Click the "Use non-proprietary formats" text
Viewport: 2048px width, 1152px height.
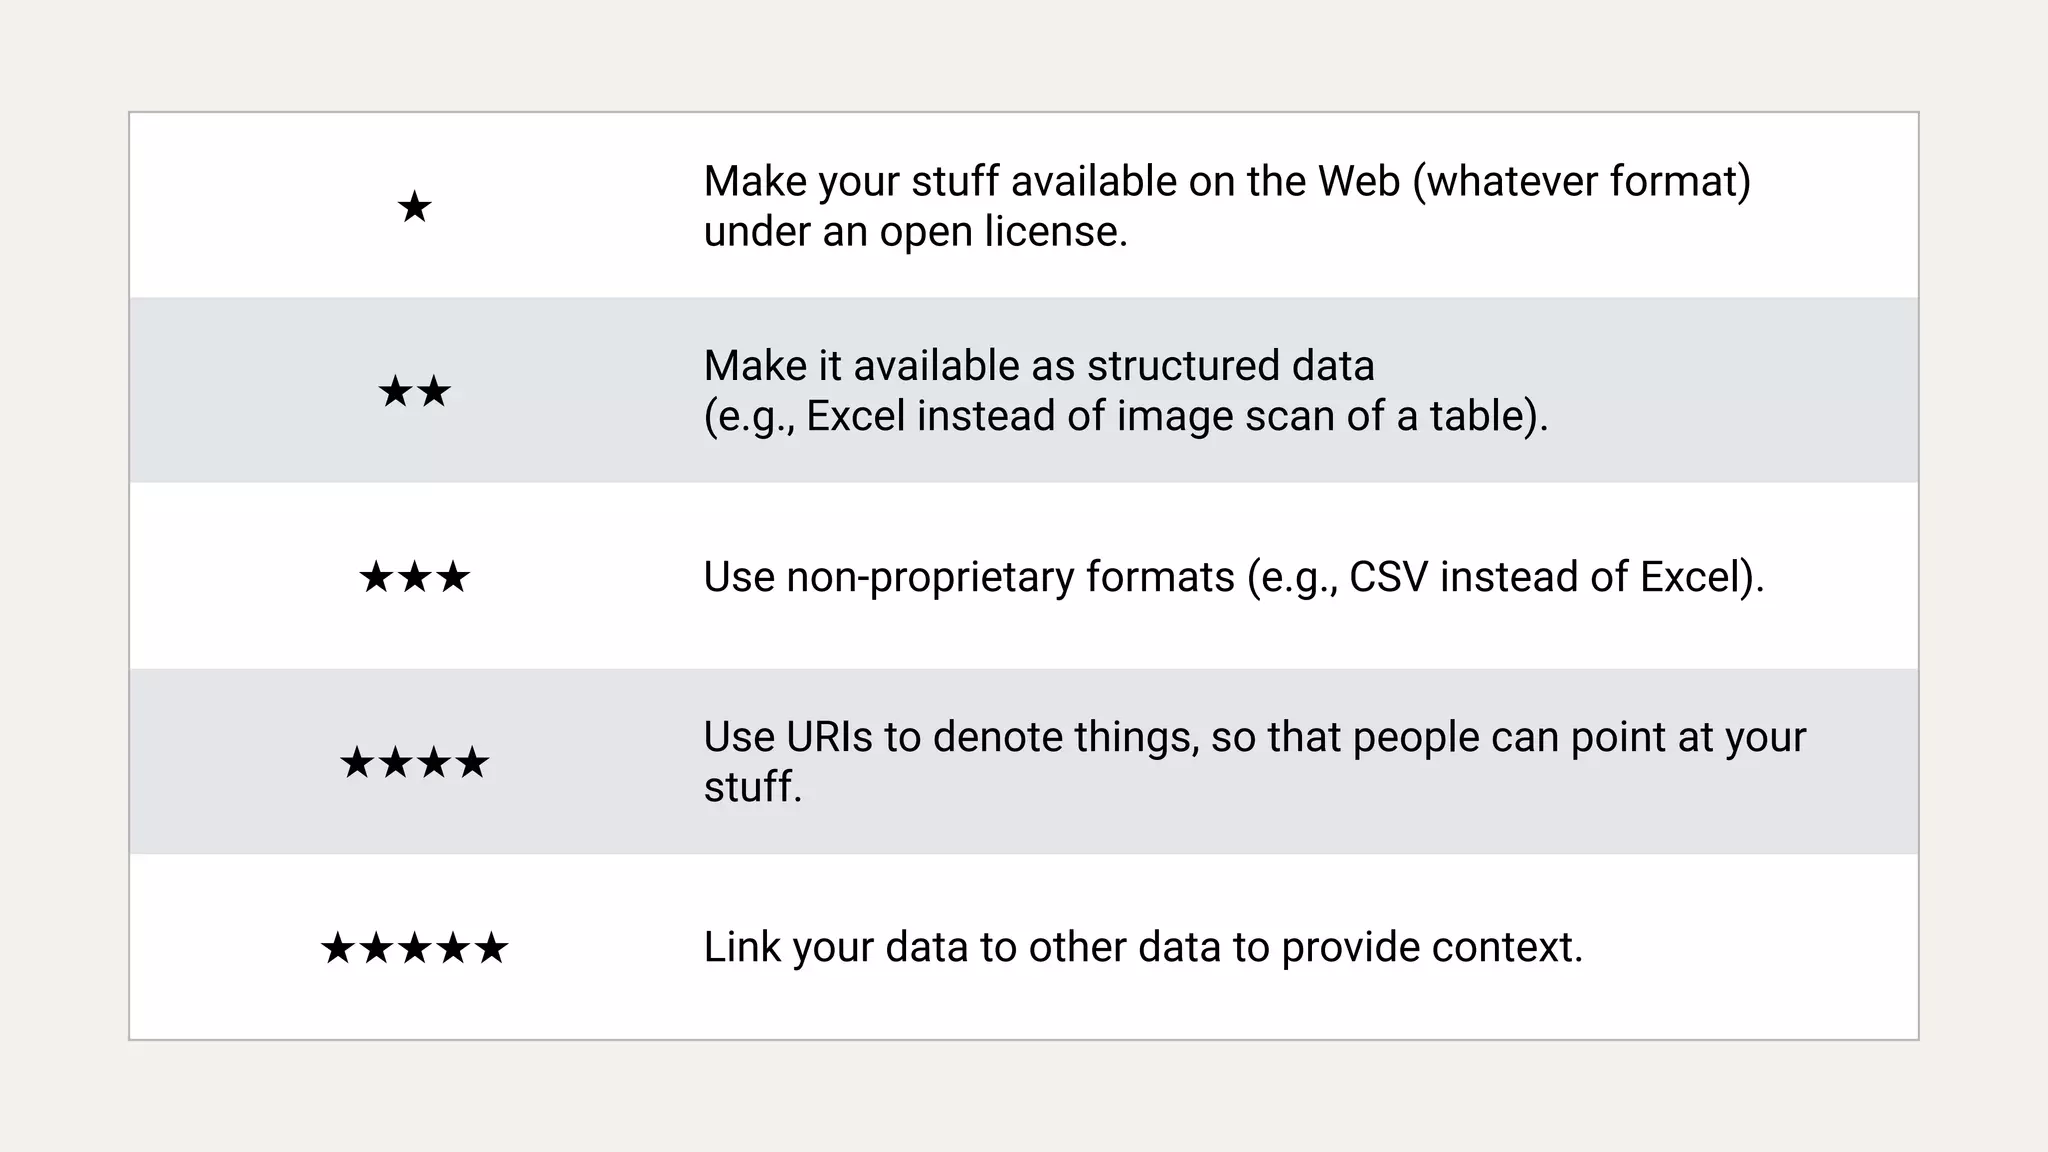point(968,577)
